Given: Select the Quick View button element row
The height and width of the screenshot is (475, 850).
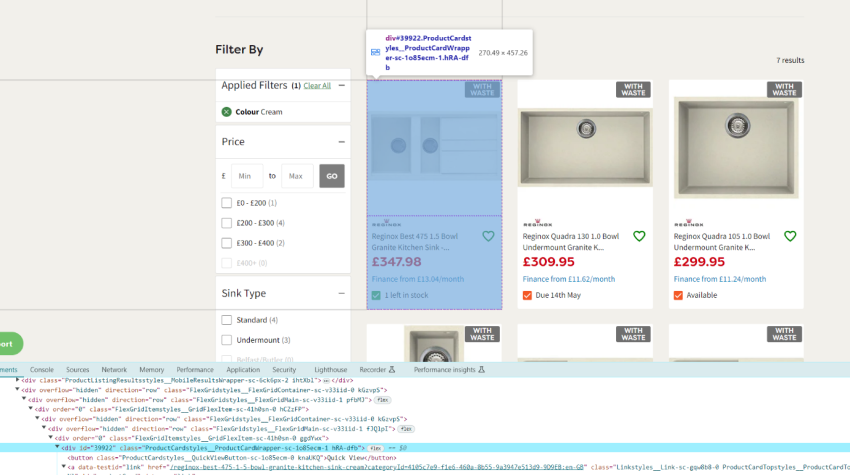Looking at the screenshot, I should 231,458.
